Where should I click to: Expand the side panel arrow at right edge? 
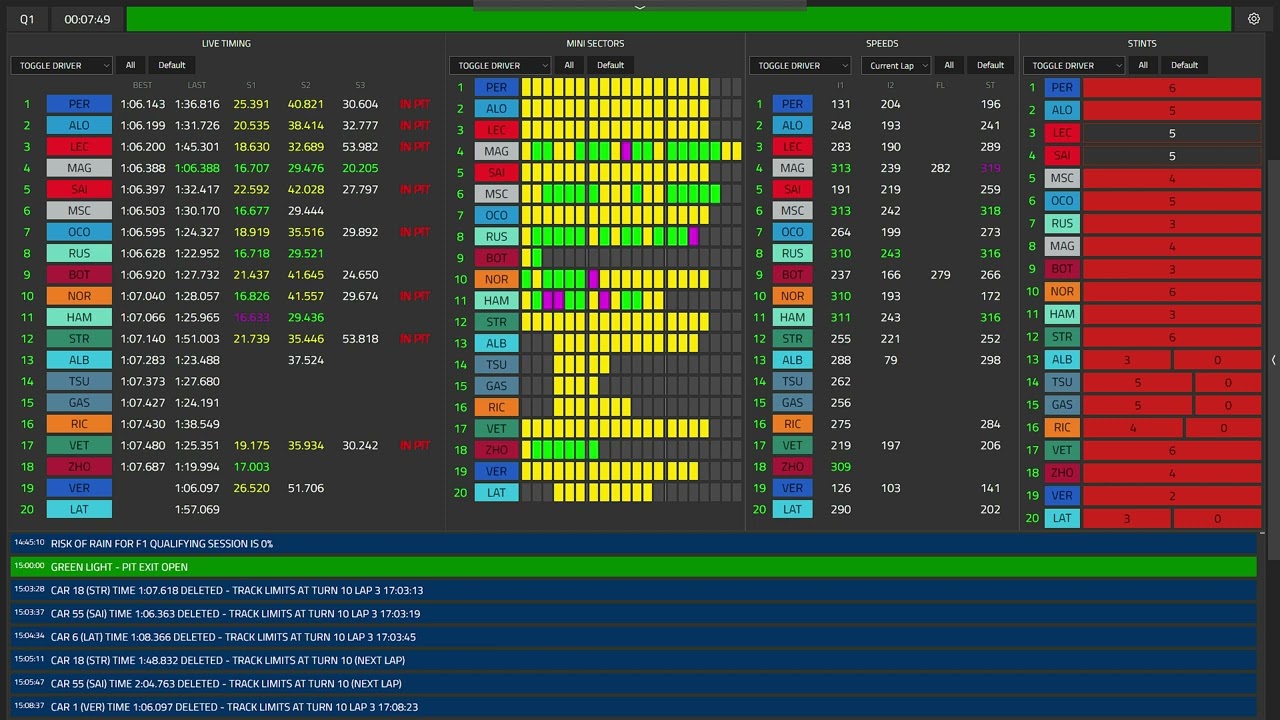tap(1273, 360)
